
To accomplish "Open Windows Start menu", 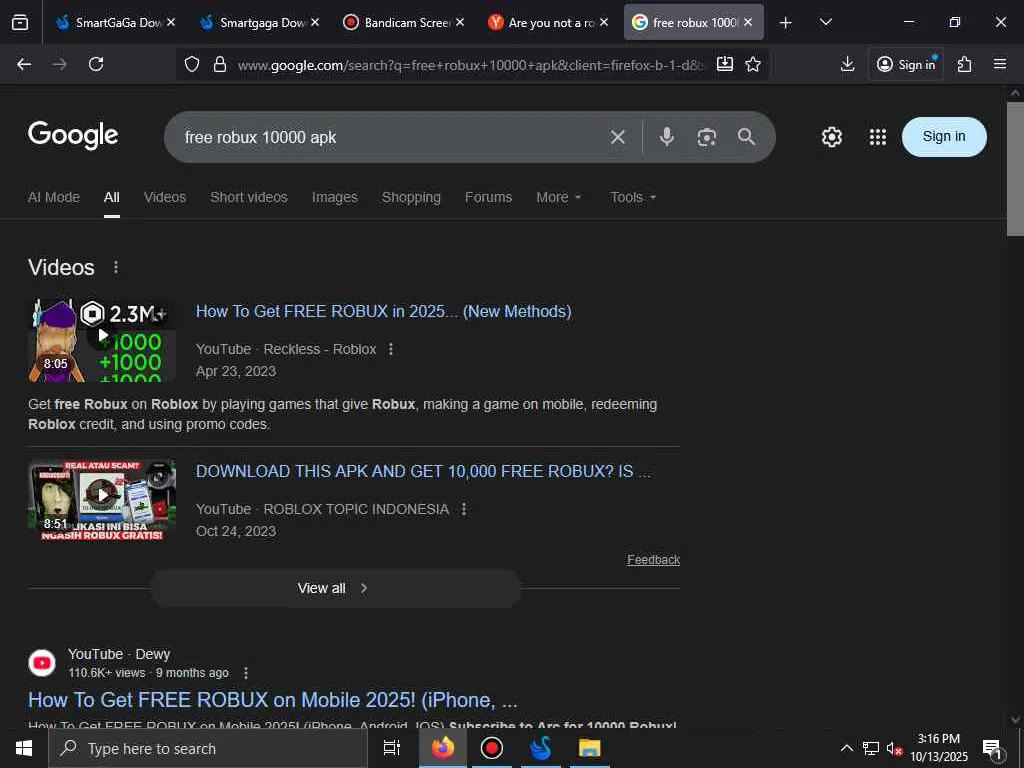I will tap(24, 748).
